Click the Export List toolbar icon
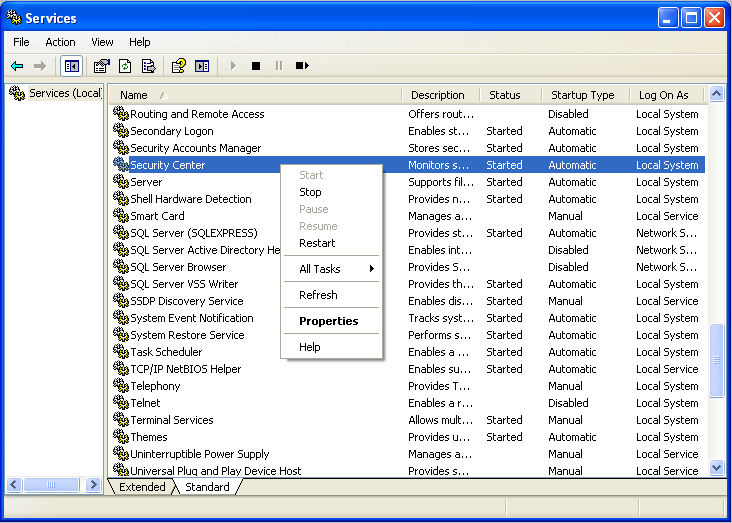The image size is (732, 523). (x=148, y=66)
